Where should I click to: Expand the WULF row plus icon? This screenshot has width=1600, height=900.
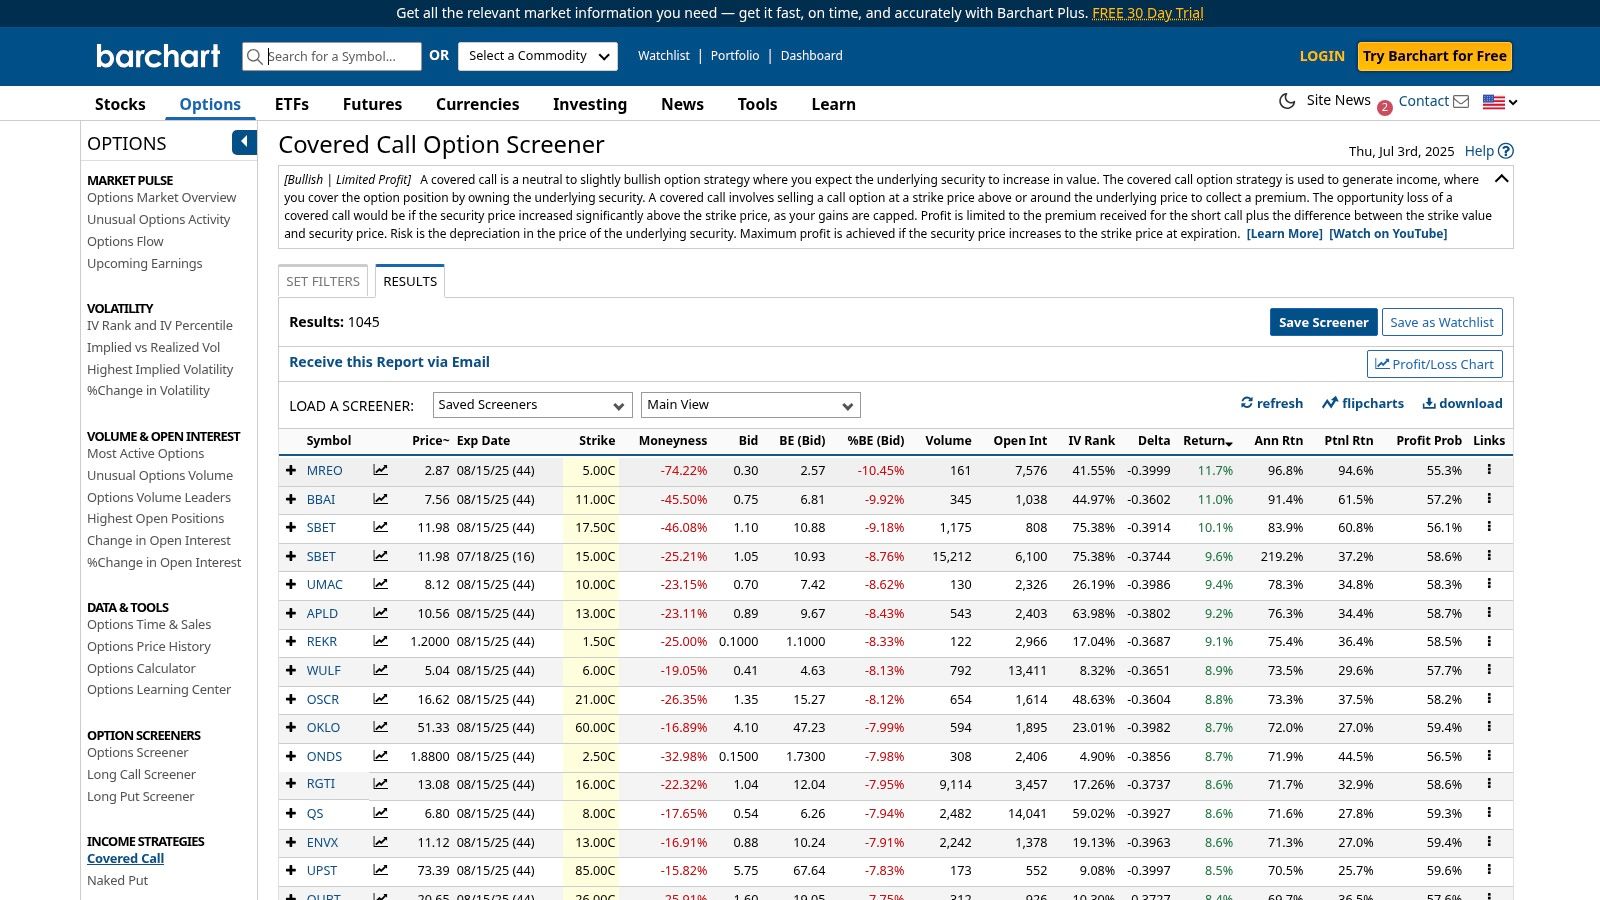pos(291,670)
